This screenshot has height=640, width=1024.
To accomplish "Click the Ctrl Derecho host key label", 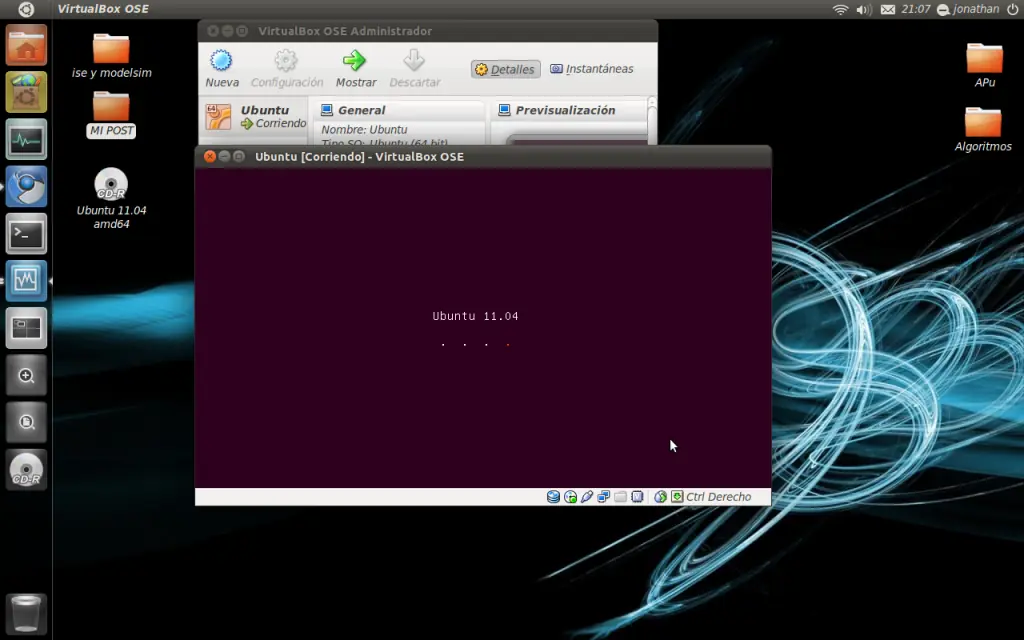I will [718, 497].
